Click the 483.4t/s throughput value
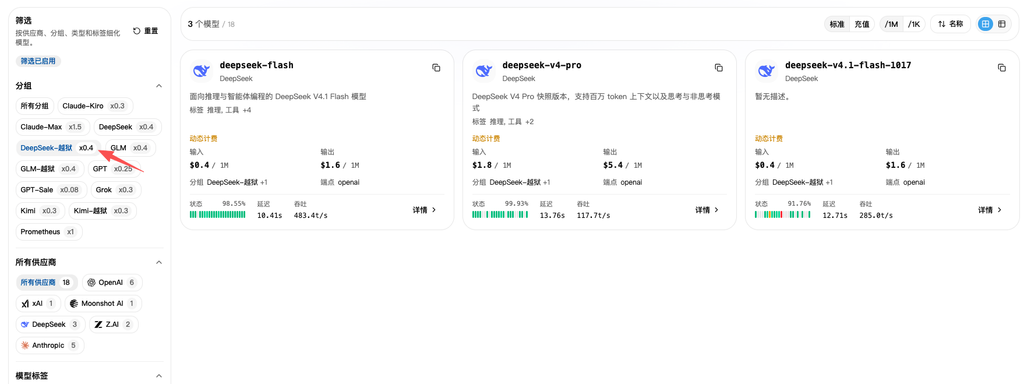 tap(310, 215)
